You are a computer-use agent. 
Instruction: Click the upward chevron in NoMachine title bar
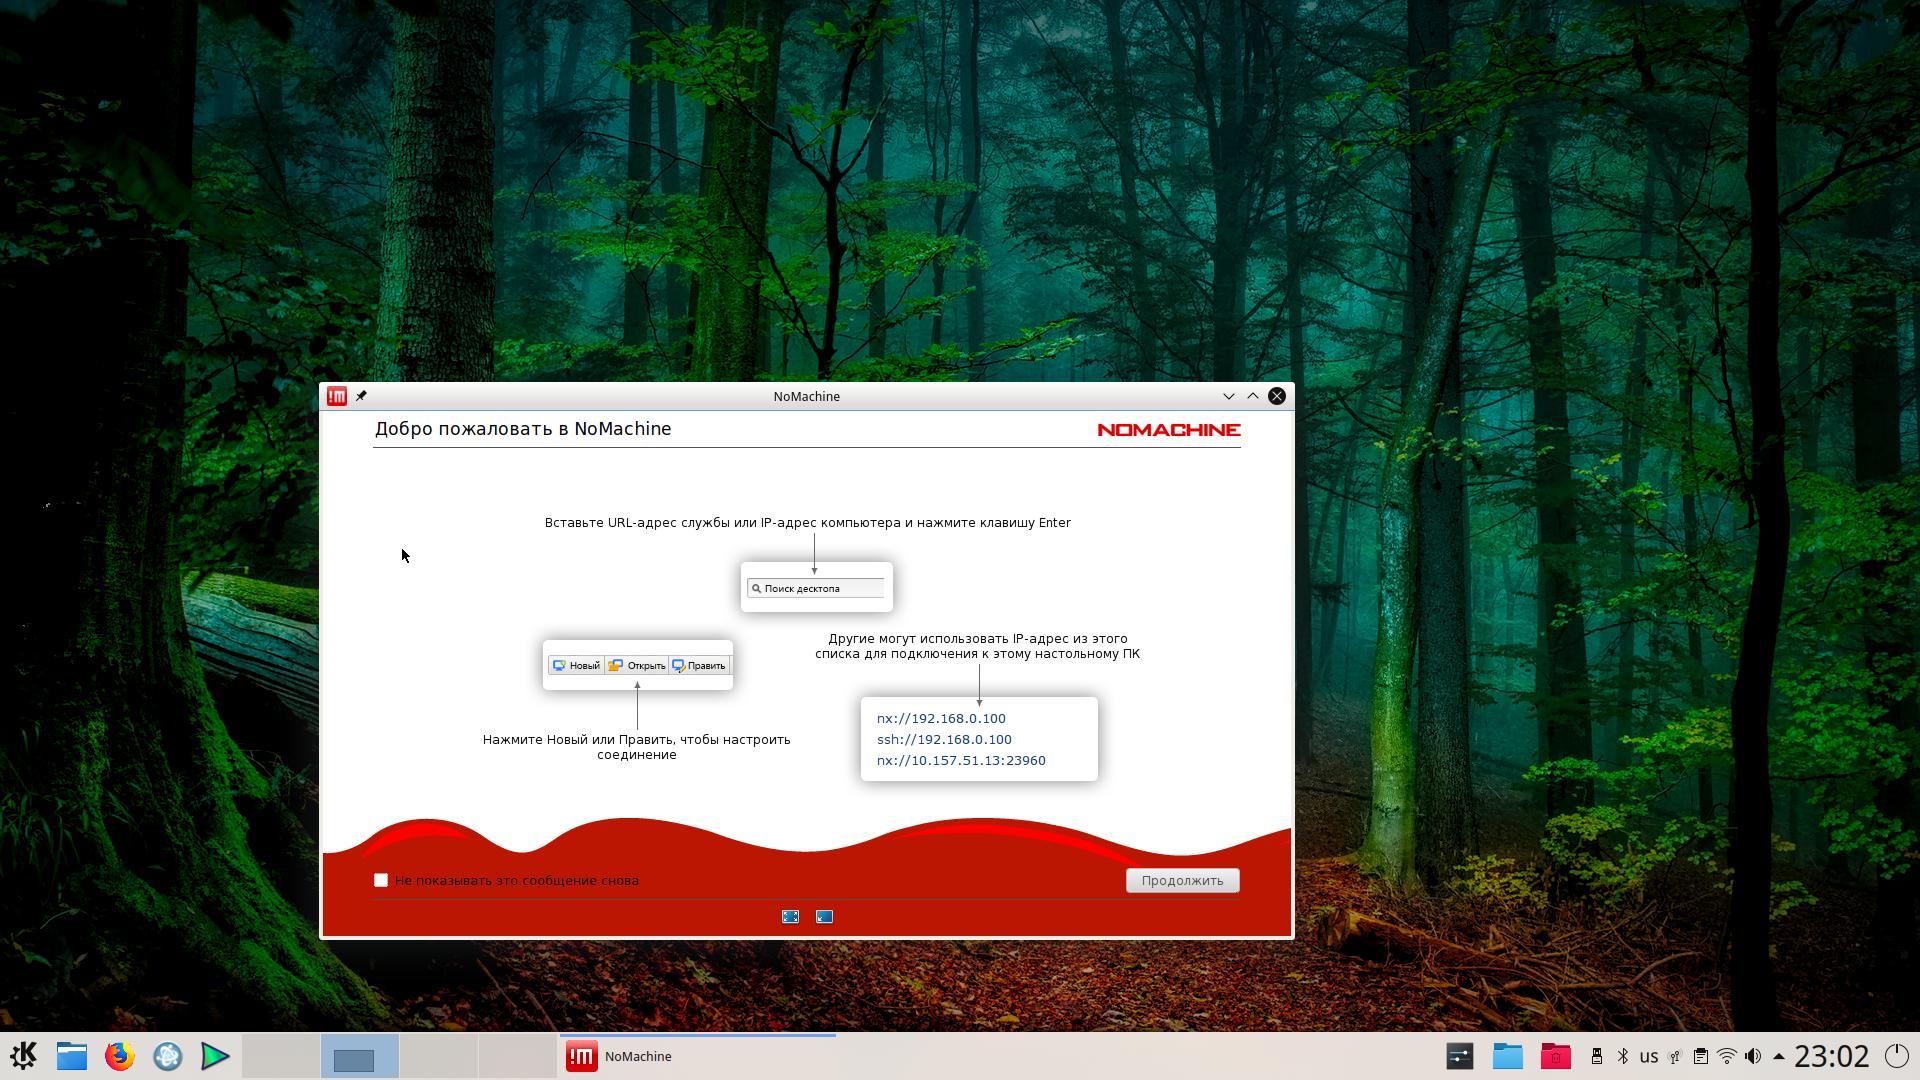click(1252, 396)
